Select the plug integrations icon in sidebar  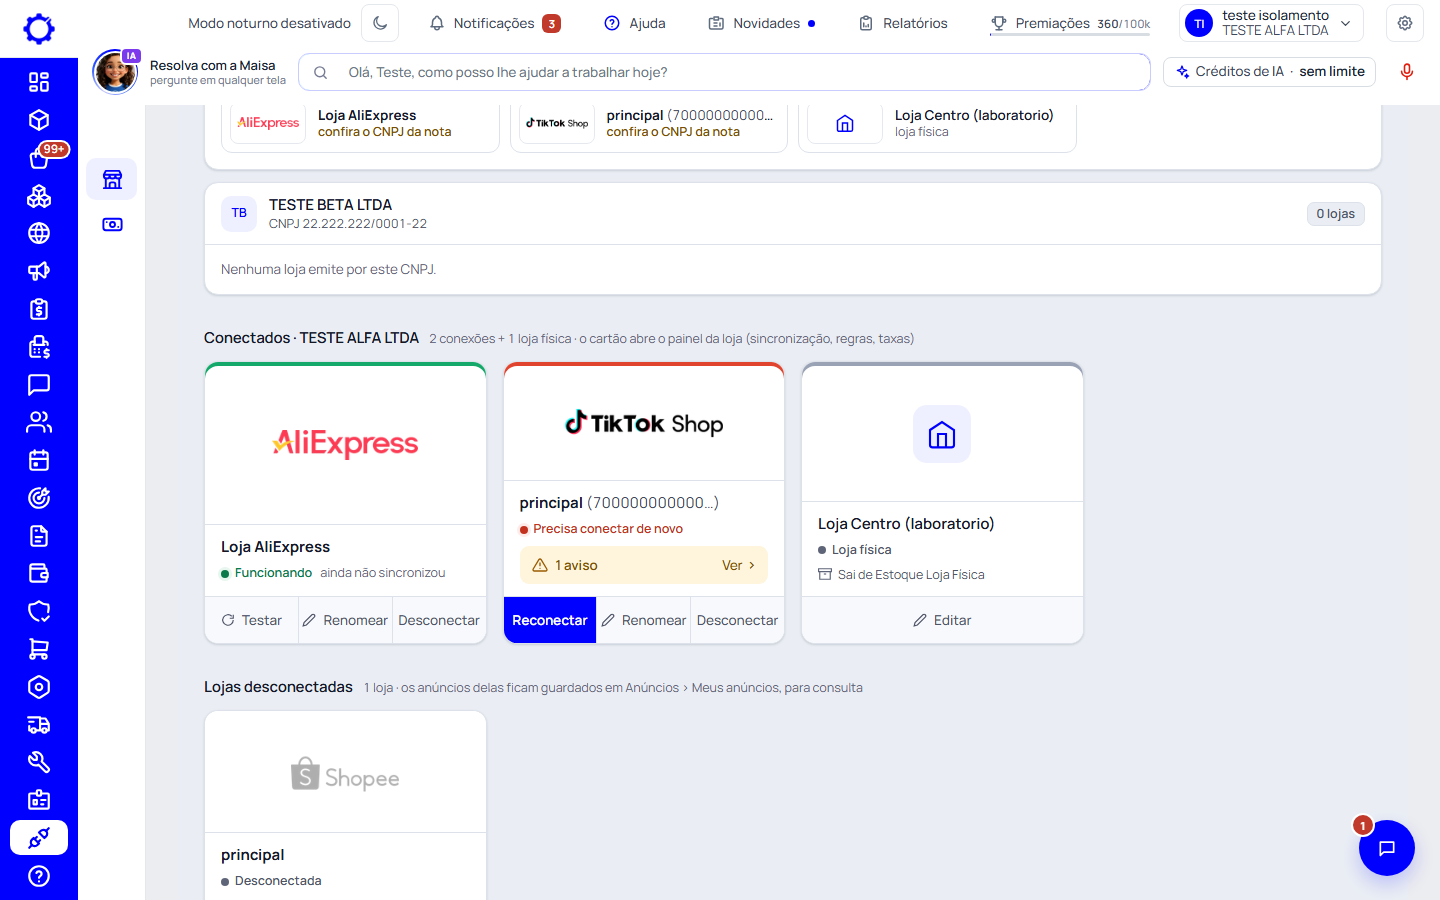[39, 838]
